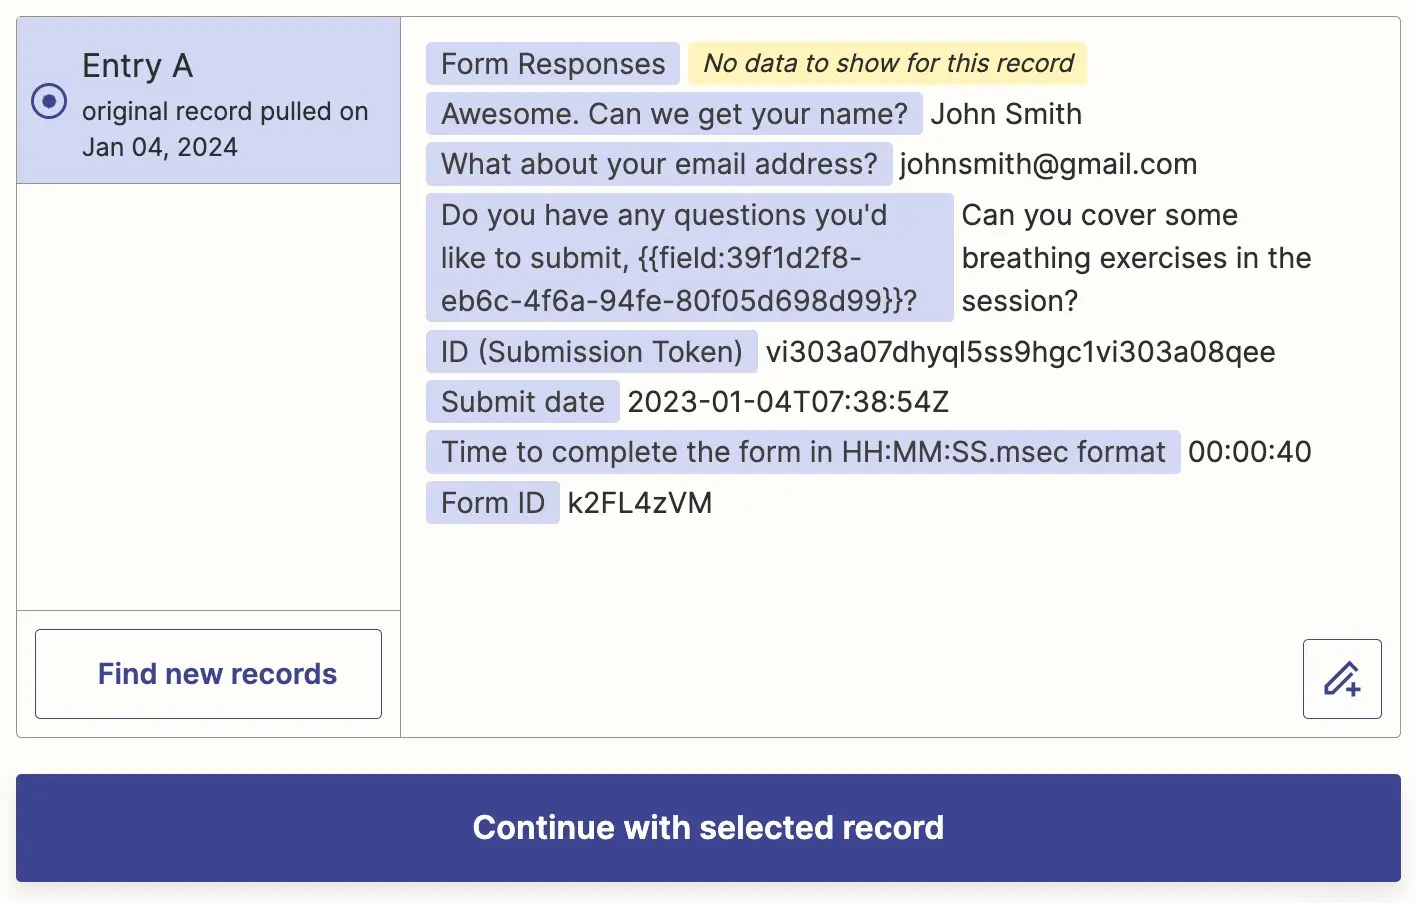
Task: Click Continue with selected record
Action: 708,828
